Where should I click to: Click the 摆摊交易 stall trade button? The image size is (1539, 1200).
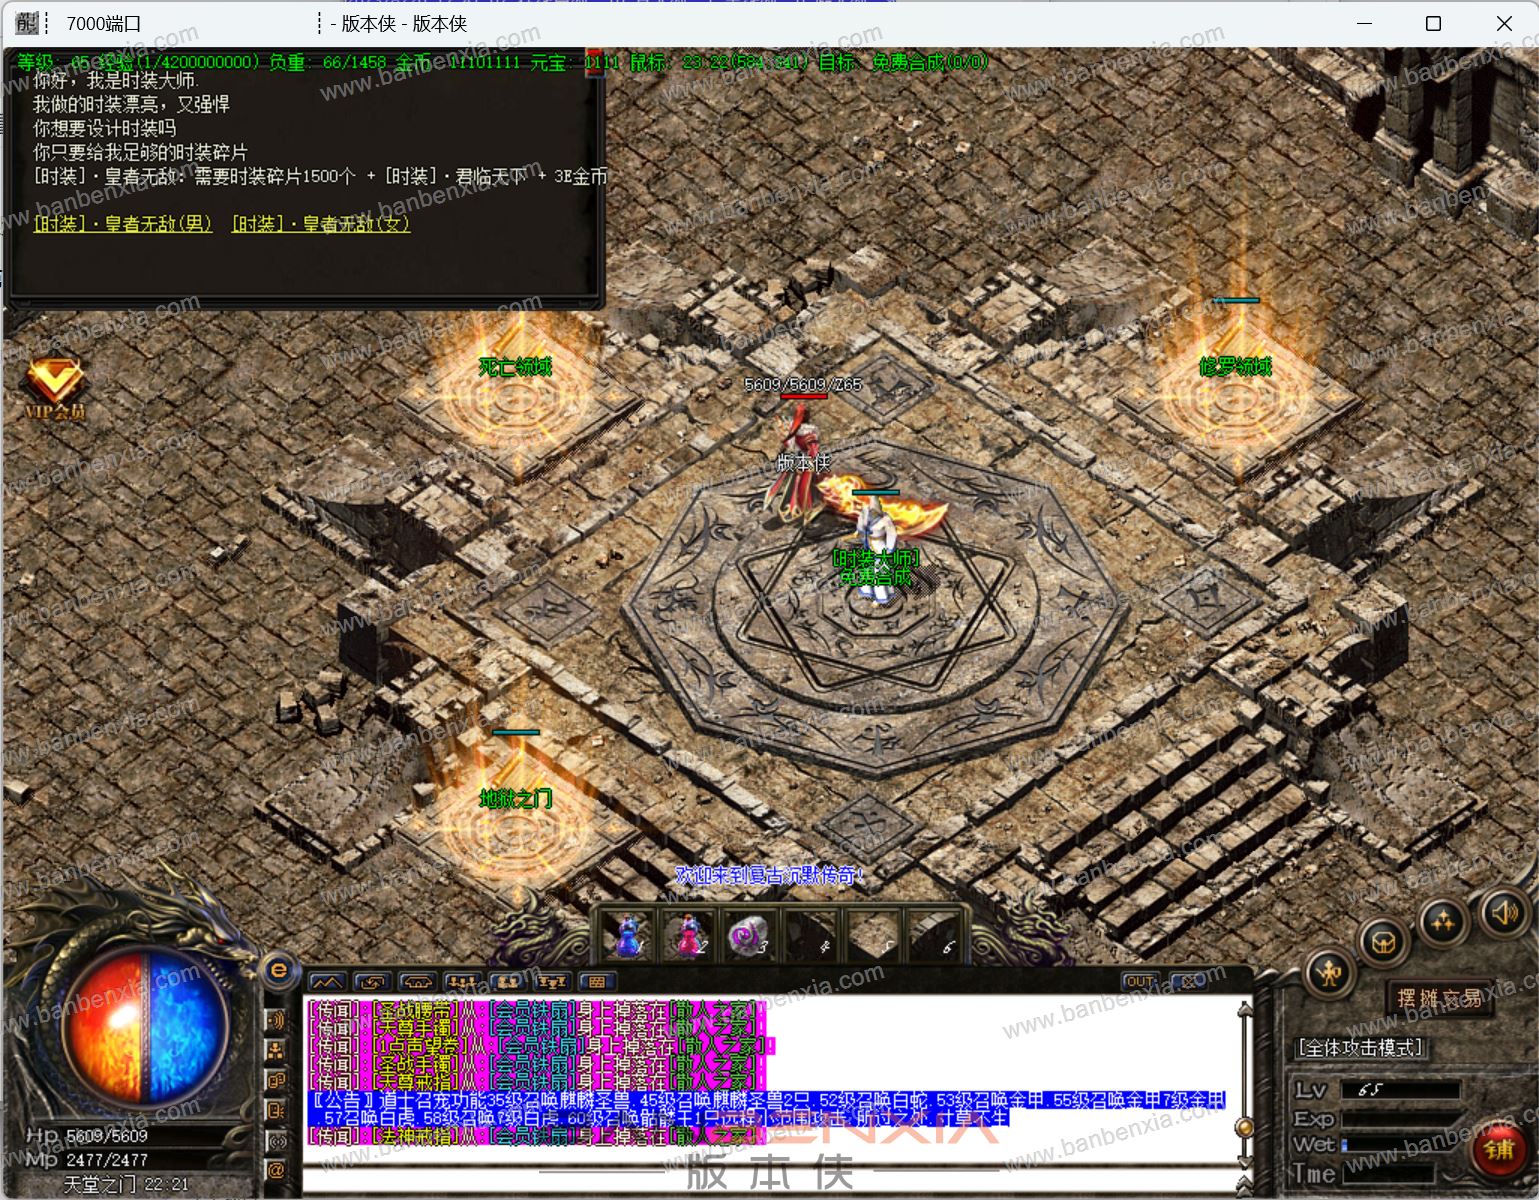(x=1440, y=998)
